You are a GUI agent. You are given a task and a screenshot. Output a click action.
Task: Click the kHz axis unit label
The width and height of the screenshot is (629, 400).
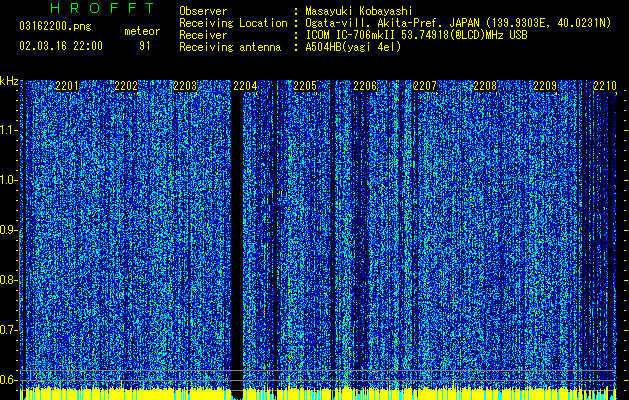9,81
